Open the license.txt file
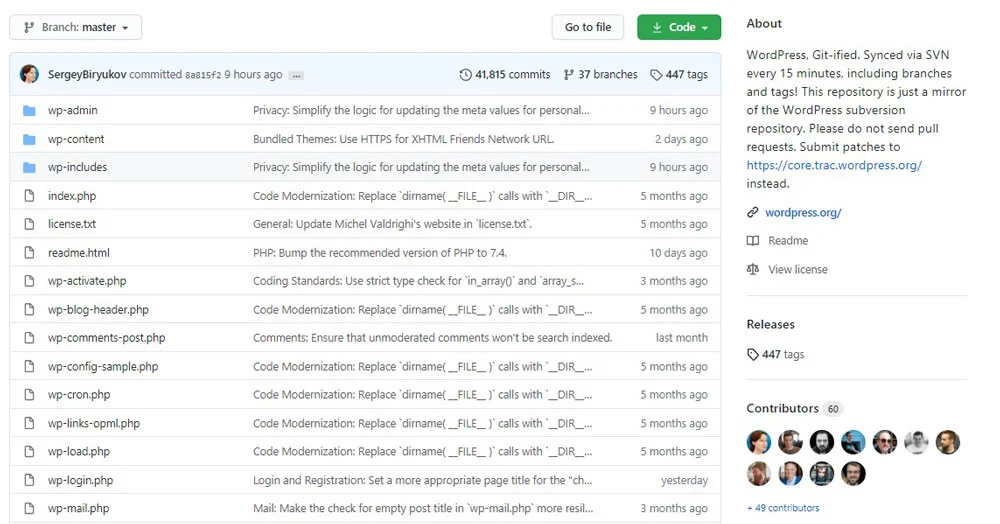The width and height of the screenshot is (1000, 524). [x=72, y=224]
